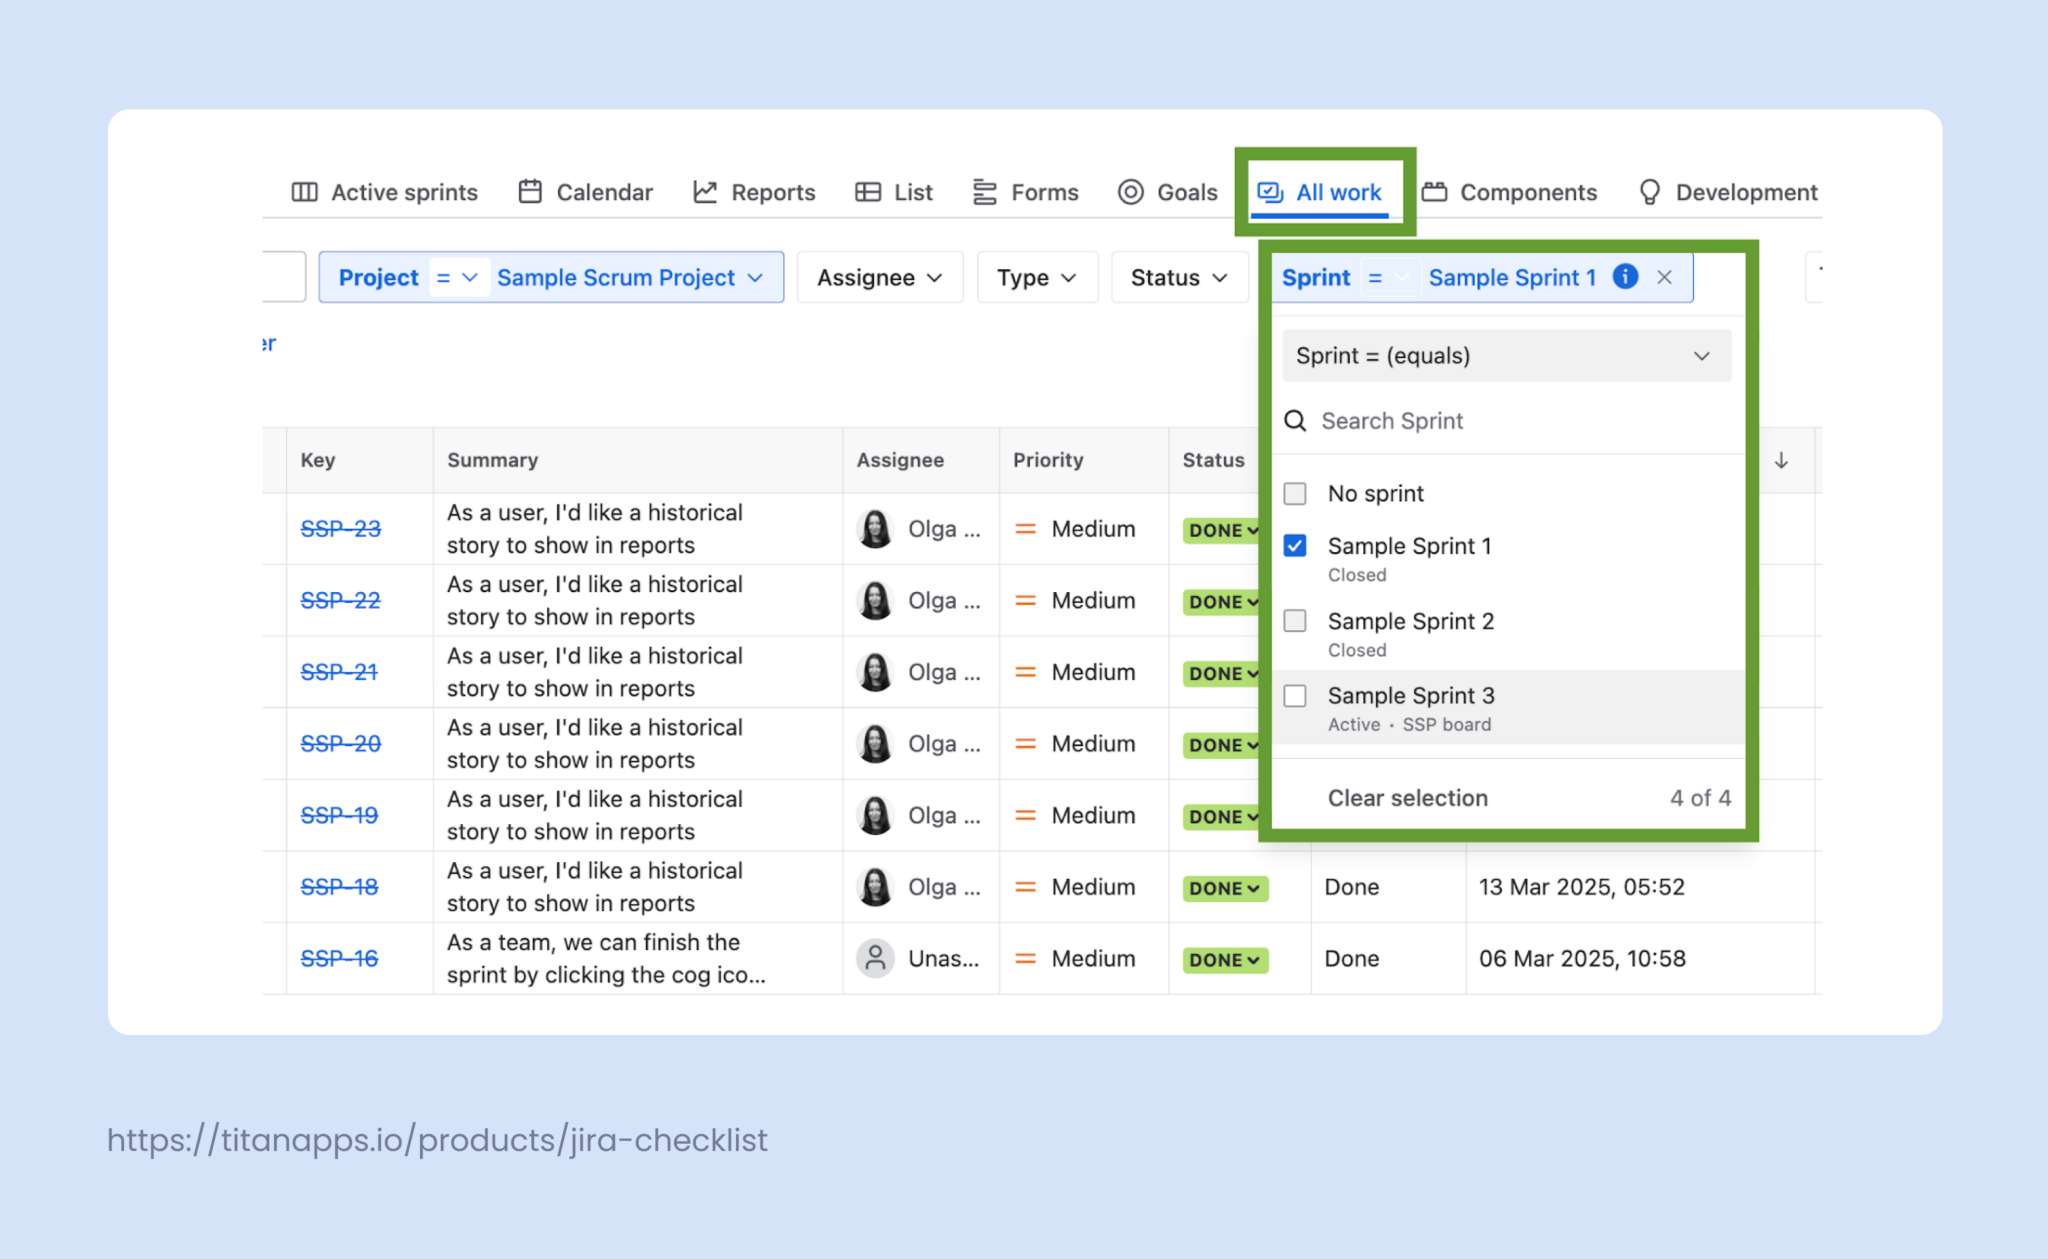
Task: Open the Project operator equals dropdown
Action: [458, 277]
